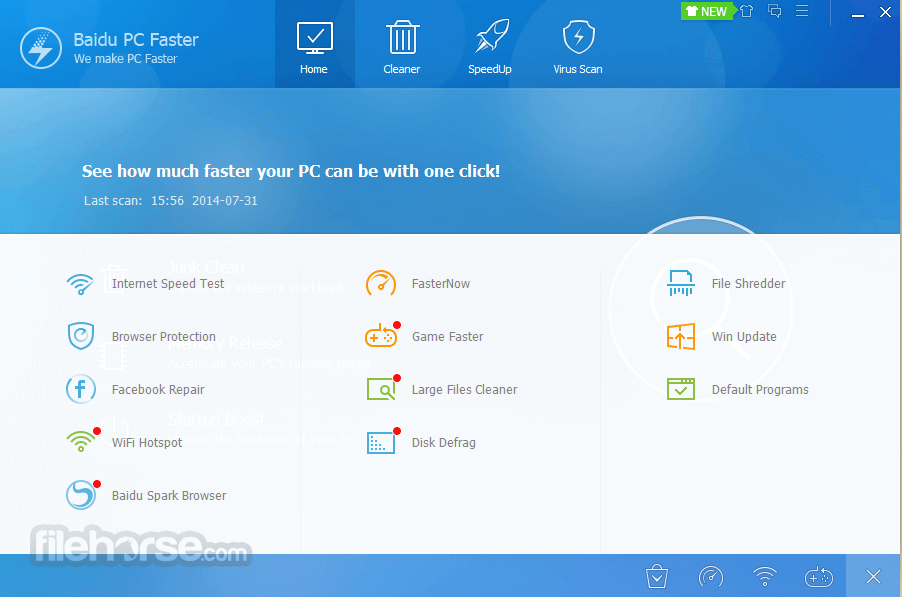Click the green WiFi Hotspot icon

tap(81, 442)
